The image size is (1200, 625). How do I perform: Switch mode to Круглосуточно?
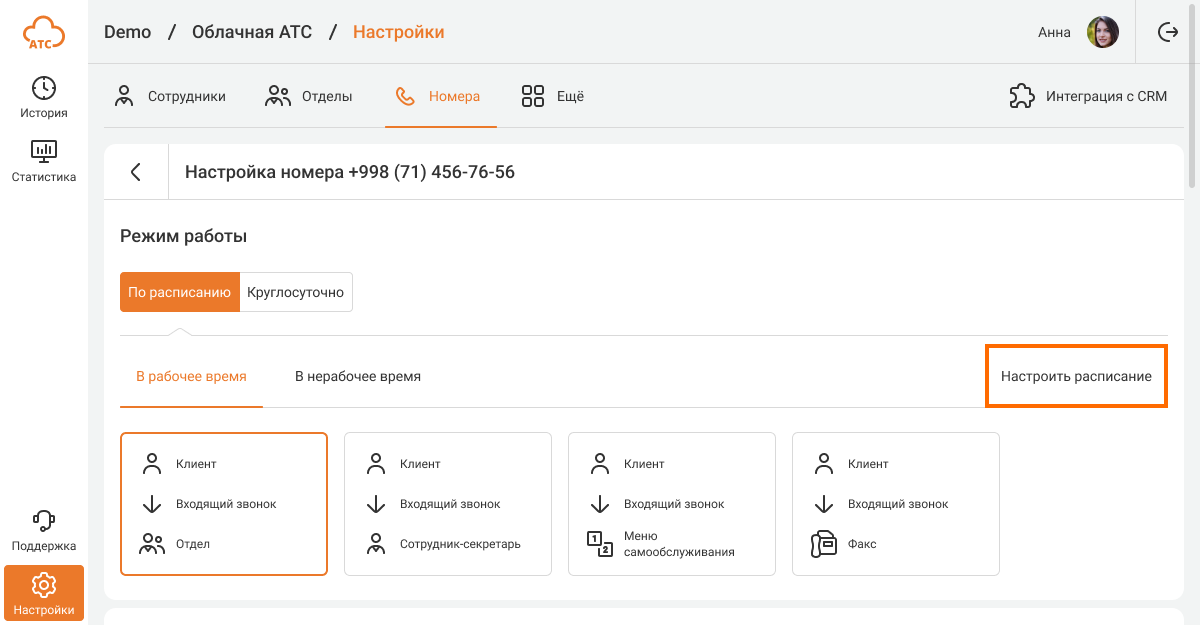click(x=295, y=292)
